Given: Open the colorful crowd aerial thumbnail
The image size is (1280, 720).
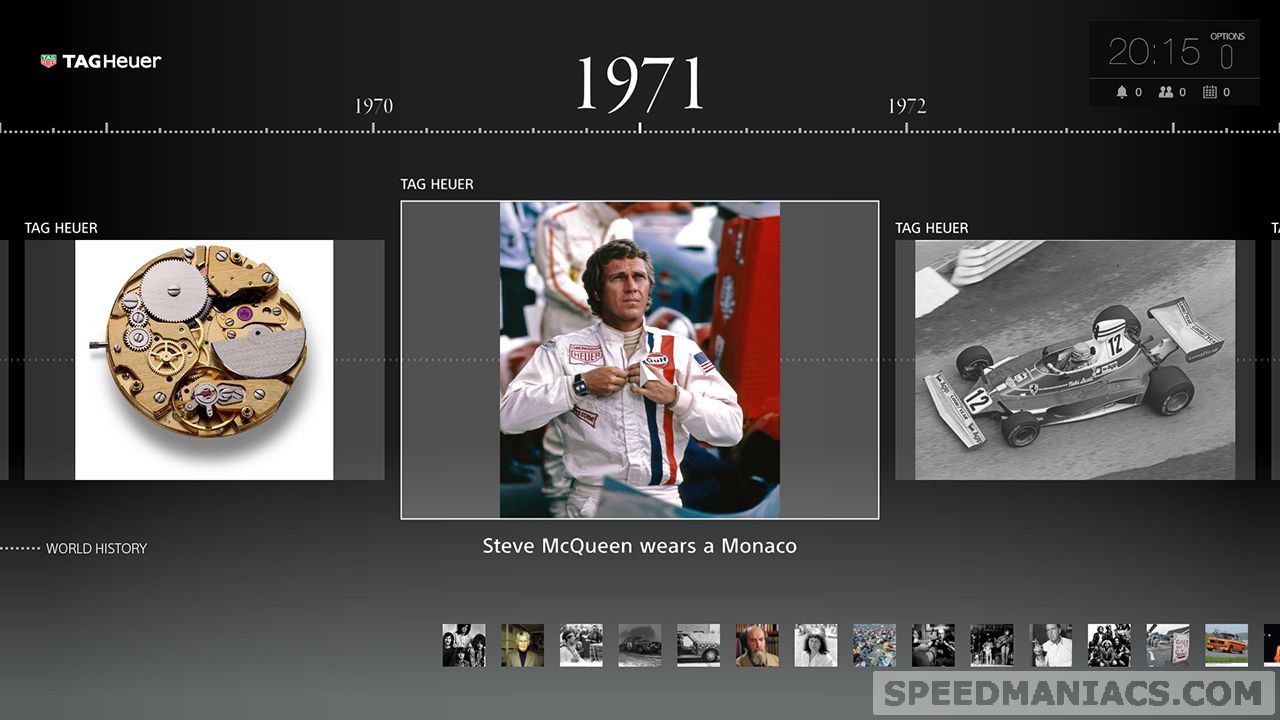Looking at the screenshot, I should (x=875, y=645).
